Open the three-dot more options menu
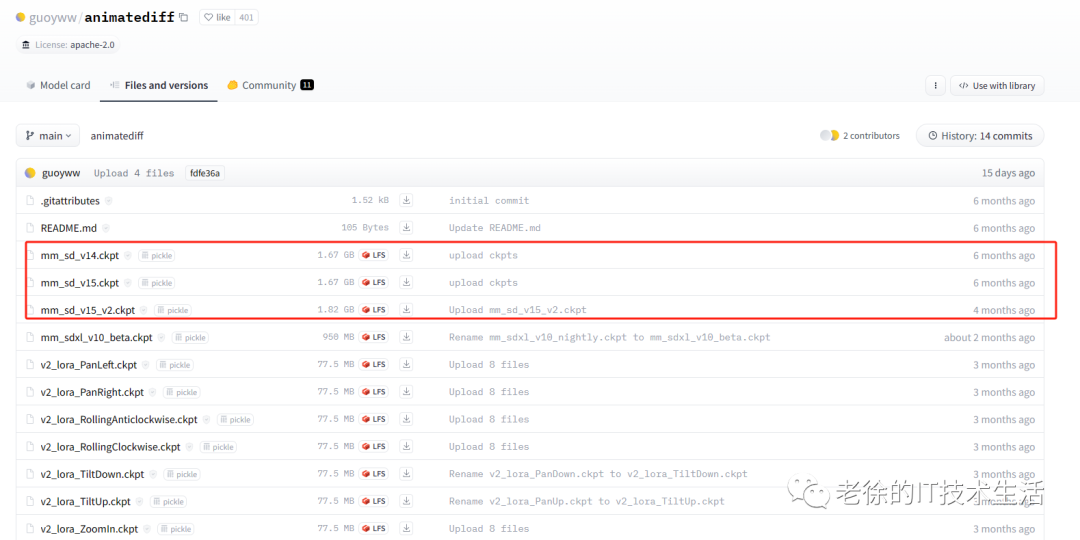Viewport: 1080px width, 540px height. 935,85
